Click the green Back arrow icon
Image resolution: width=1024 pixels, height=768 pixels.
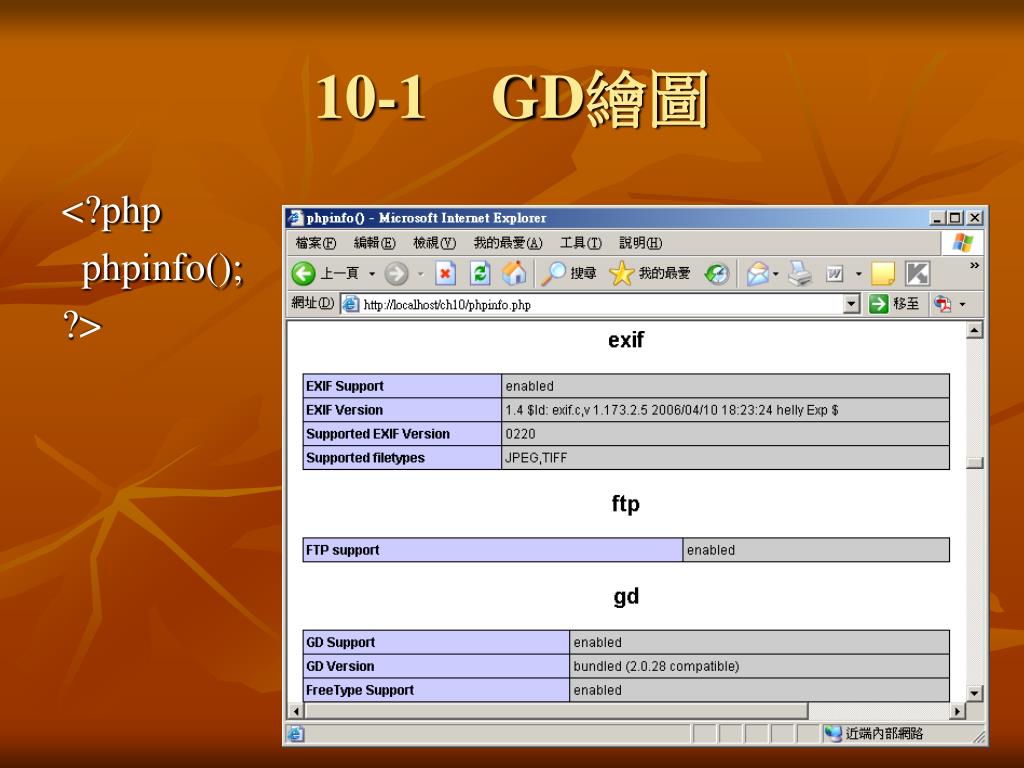[303, 274]
